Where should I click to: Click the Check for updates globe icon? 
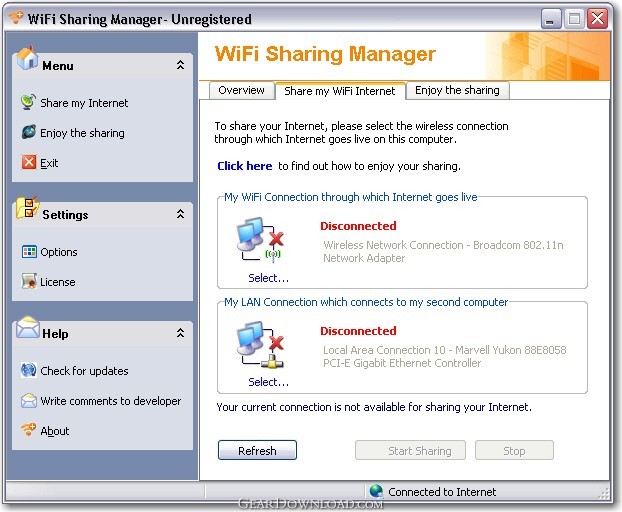click(29, 370)
